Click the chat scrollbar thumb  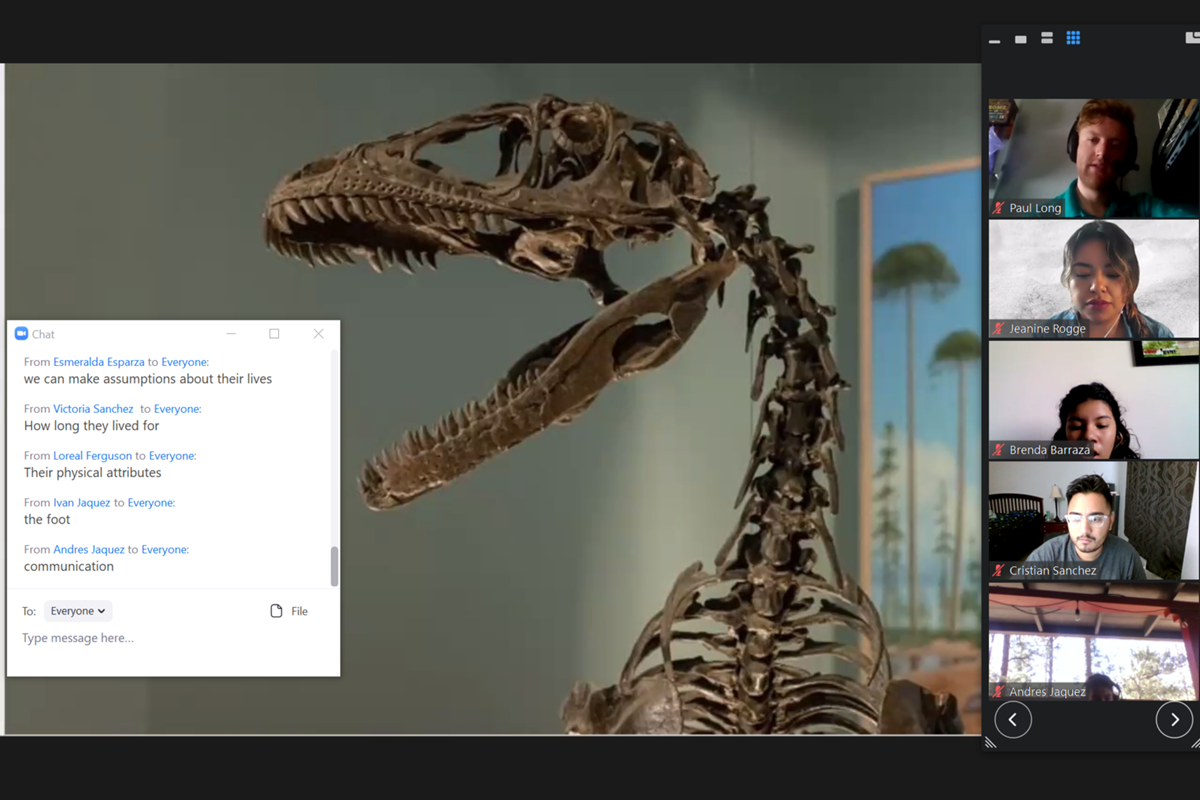(334, 566)
